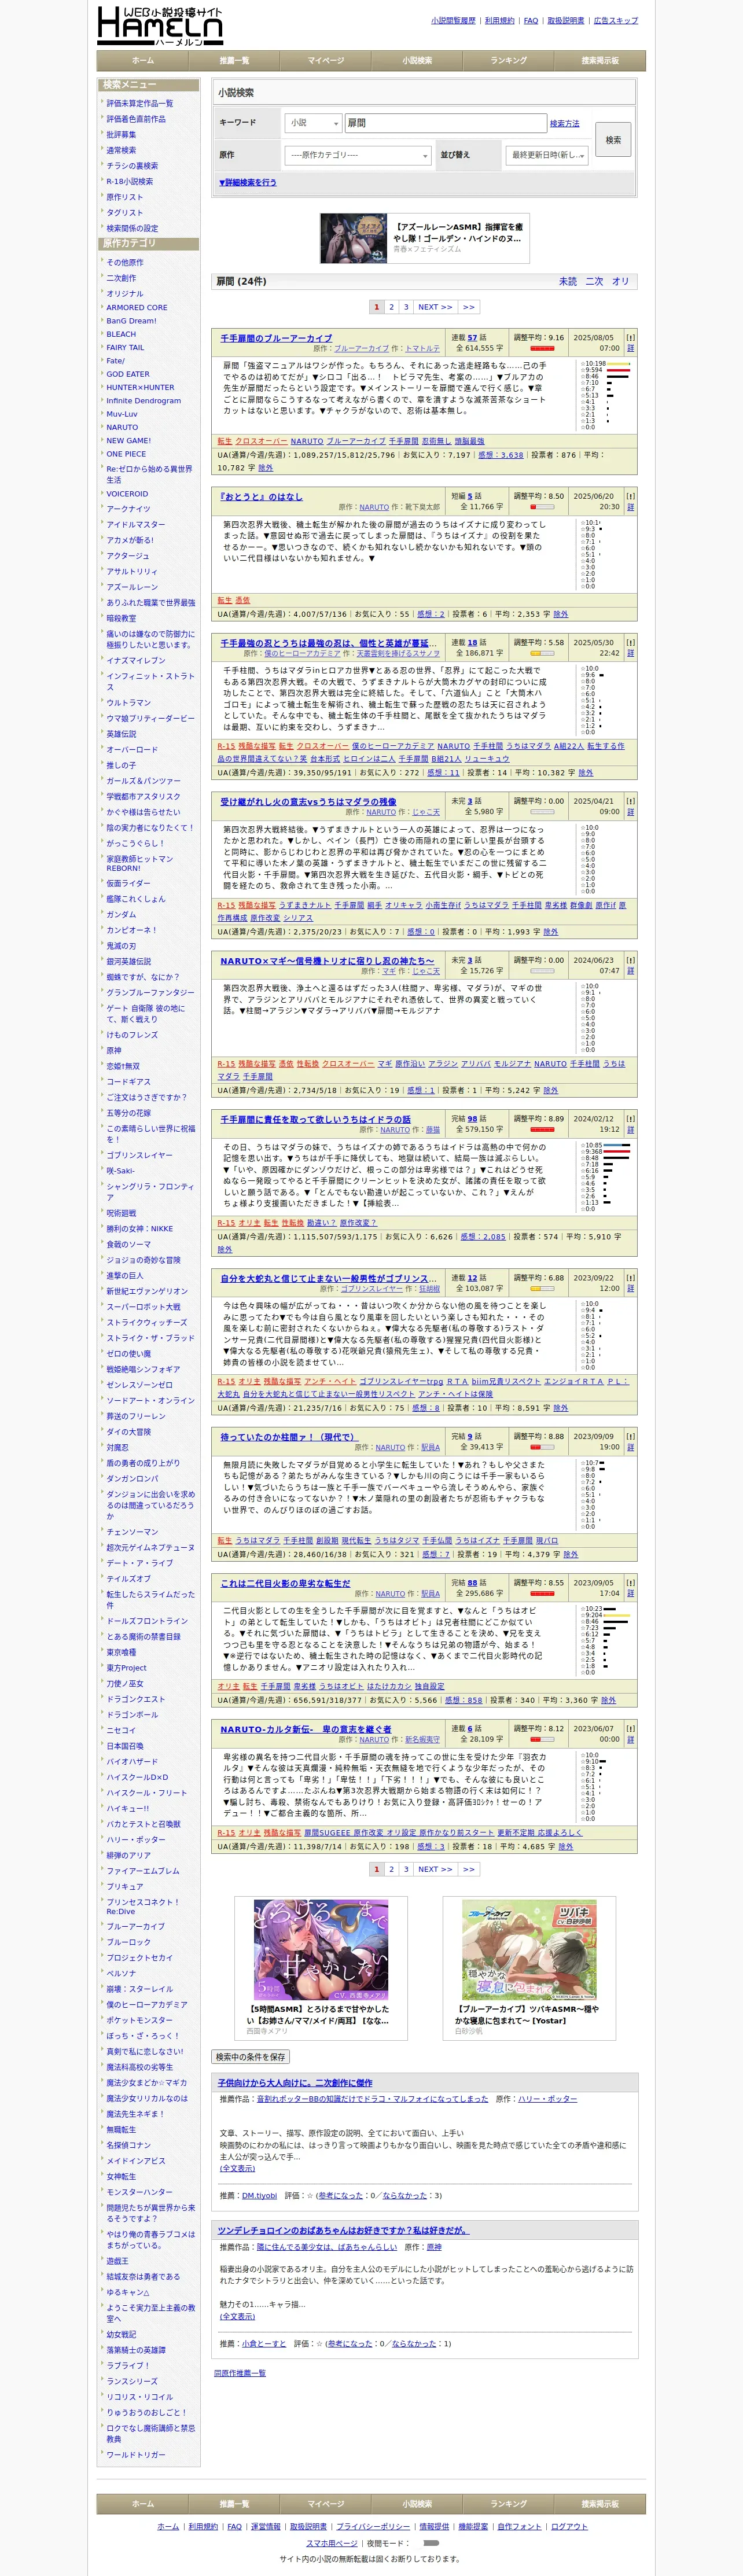
Task: Click the 詳 details link for 千手扉間のブルーアーカイブ
Action: (x=630, y=349)
